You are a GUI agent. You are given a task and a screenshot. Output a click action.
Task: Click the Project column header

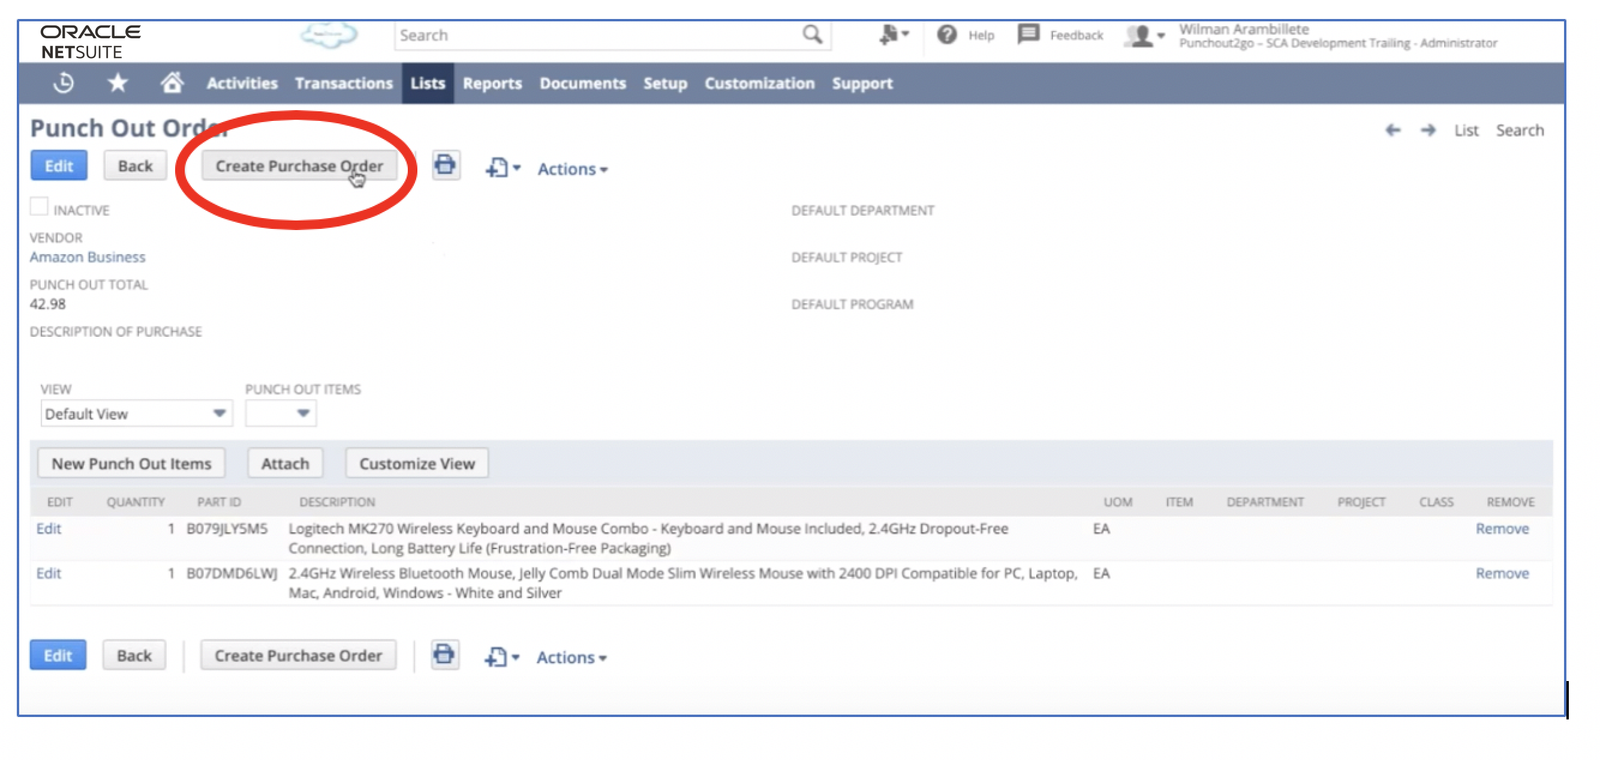[x=1361, y=502]
